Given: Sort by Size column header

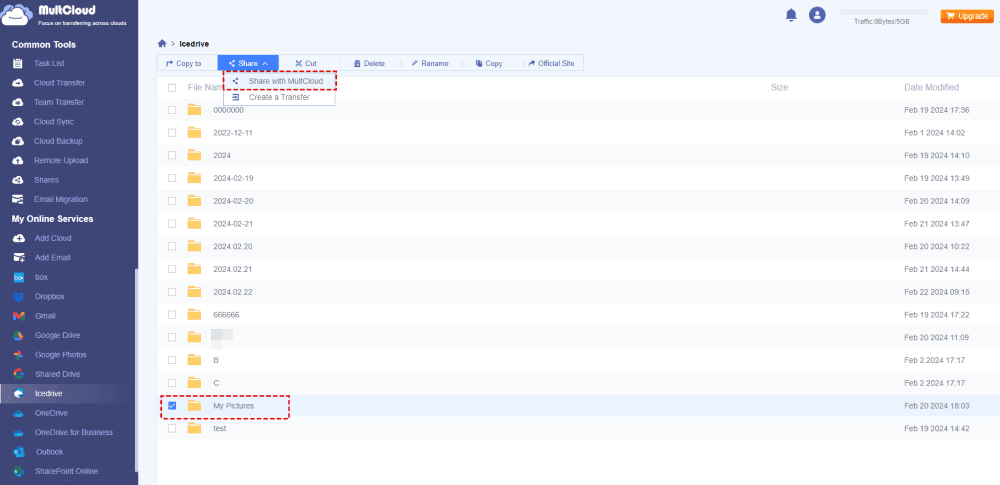Looking at the screenshot, I should coord(779,87).
